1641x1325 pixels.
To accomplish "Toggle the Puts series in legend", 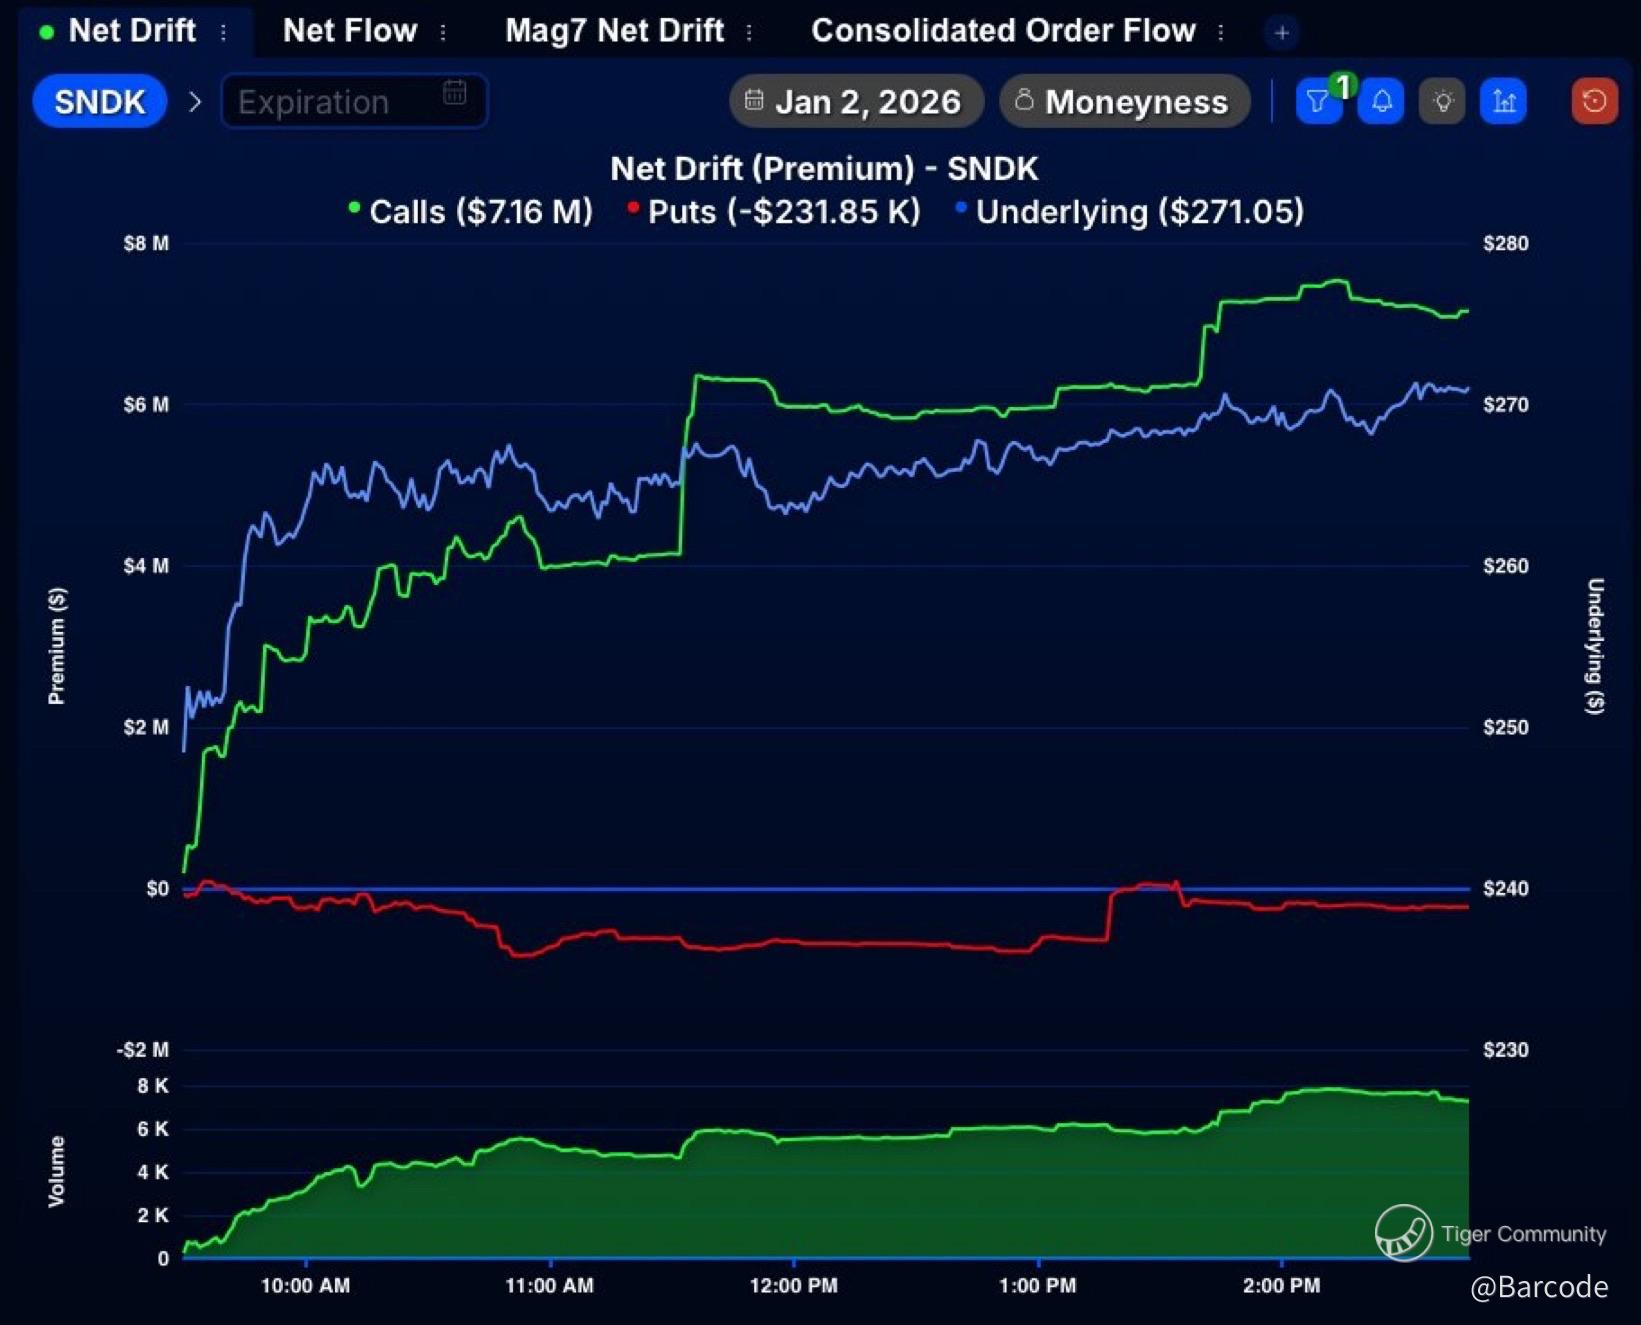I will coord(773,212).
